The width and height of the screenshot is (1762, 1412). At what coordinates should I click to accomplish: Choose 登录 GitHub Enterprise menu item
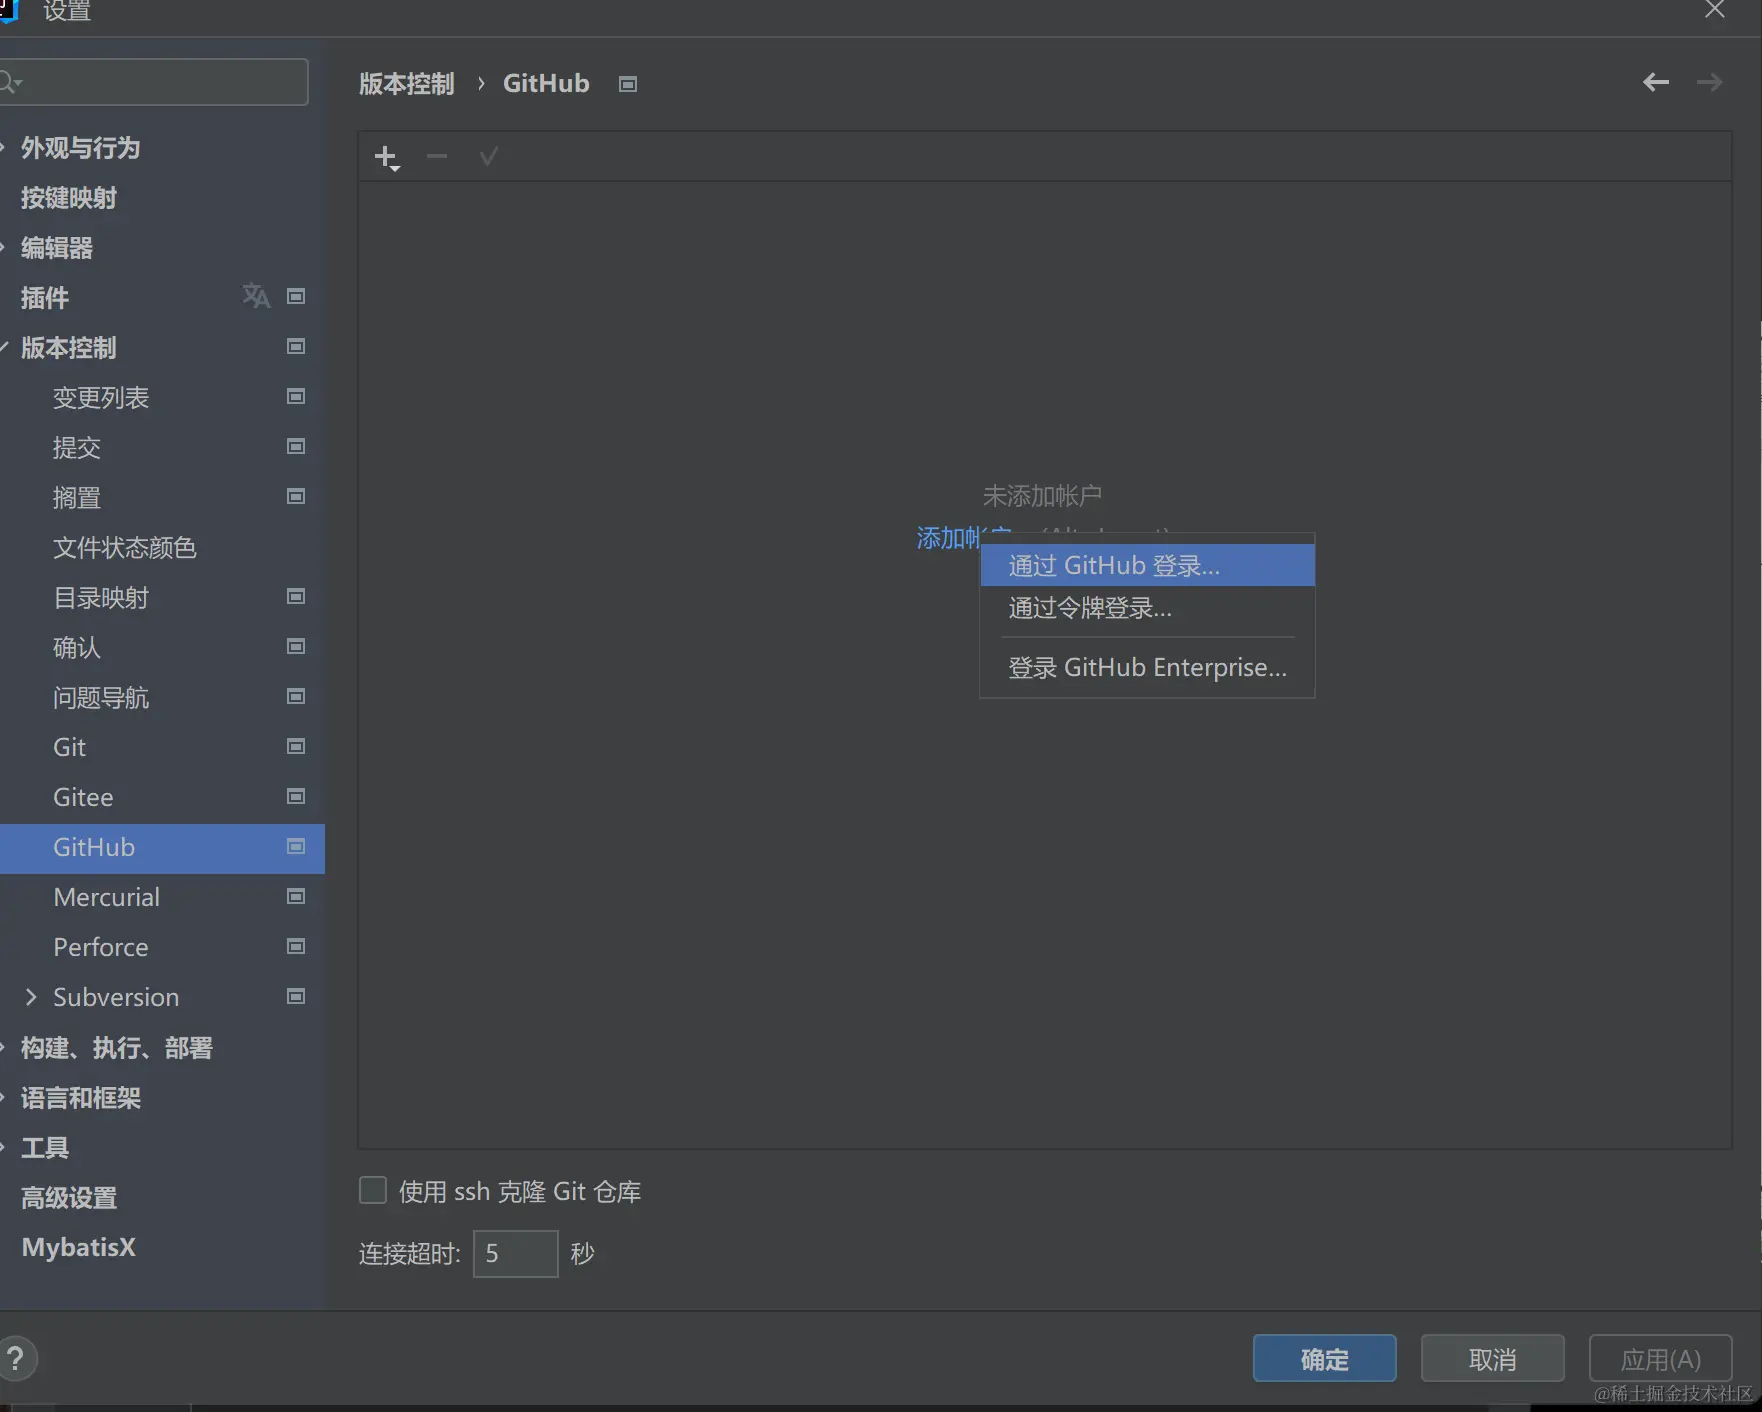click(x=1147, y=667)
